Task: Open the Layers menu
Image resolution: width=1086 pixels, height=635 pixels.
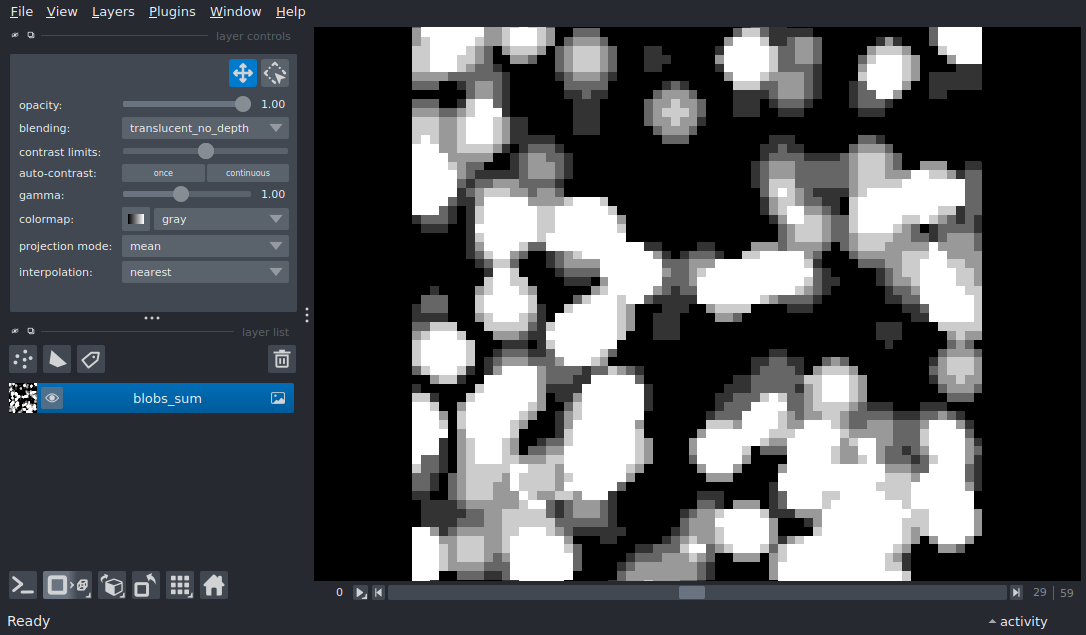Action: pyautogui.click(x=113, y=12)
